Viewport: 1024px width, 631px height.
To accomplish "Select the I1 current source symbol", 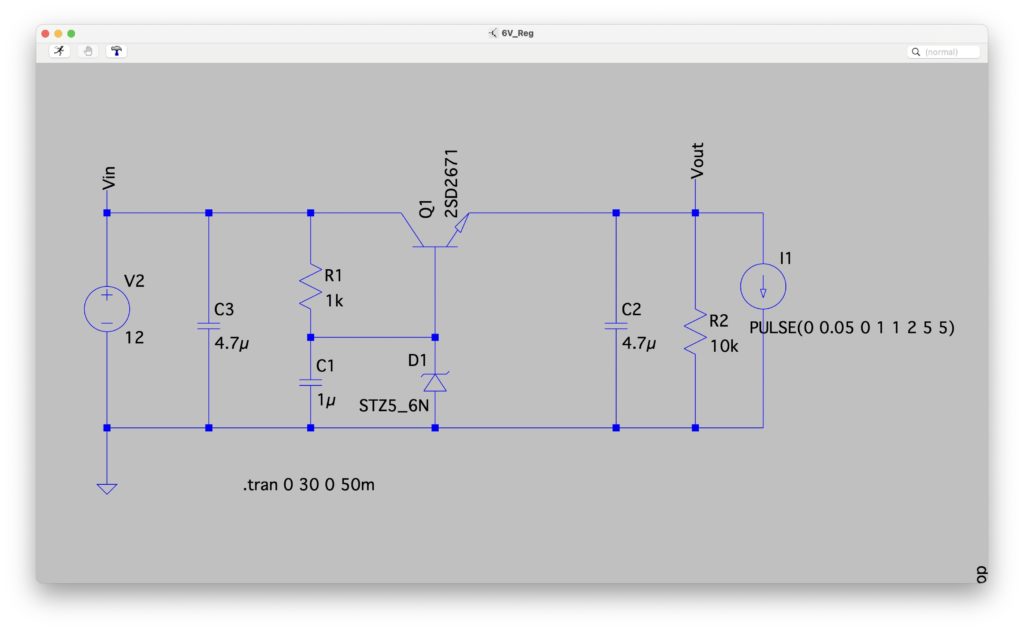I will coord(763,288).
